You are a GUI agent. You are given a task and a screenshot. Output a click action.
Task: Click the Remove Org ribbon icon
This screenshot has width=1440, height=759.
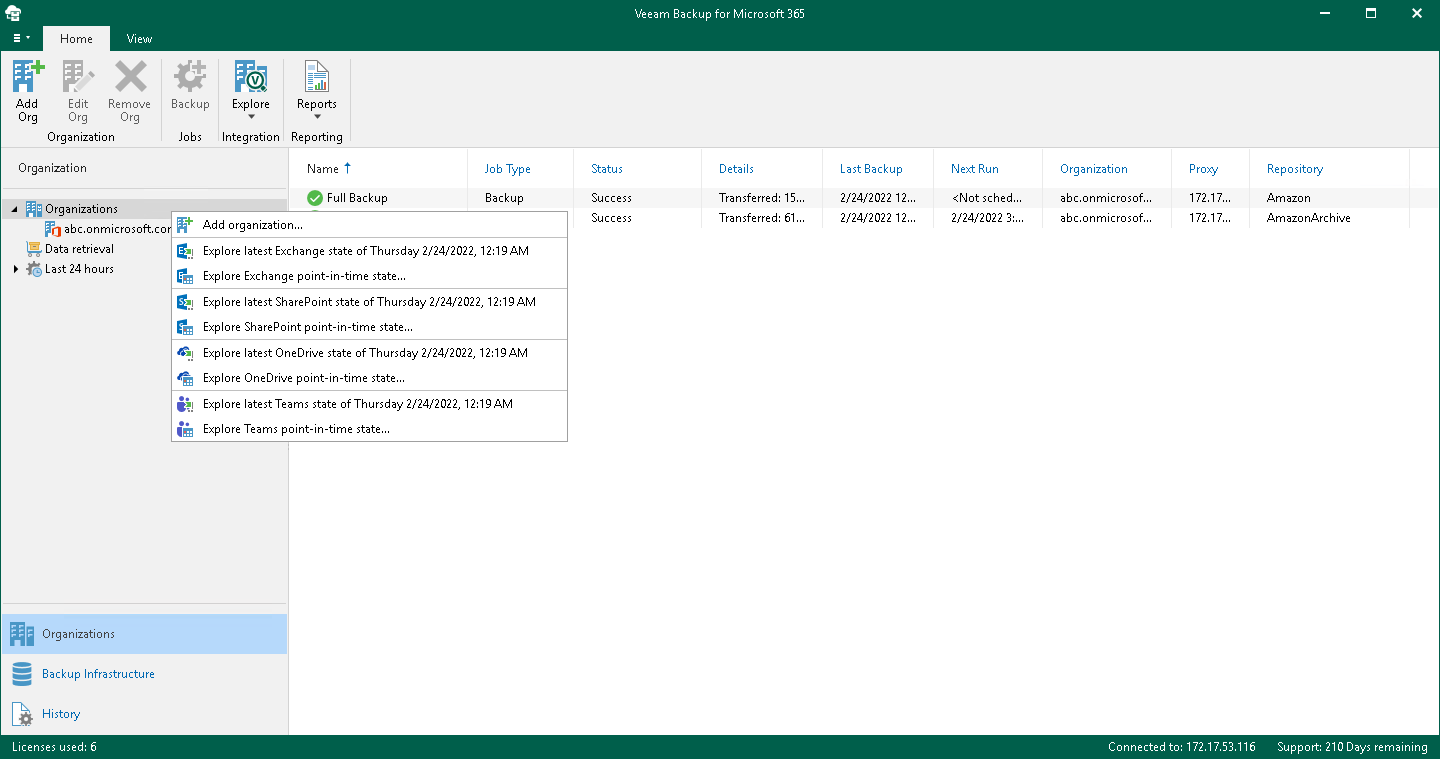pyautogui.click(x=130, y=91)
